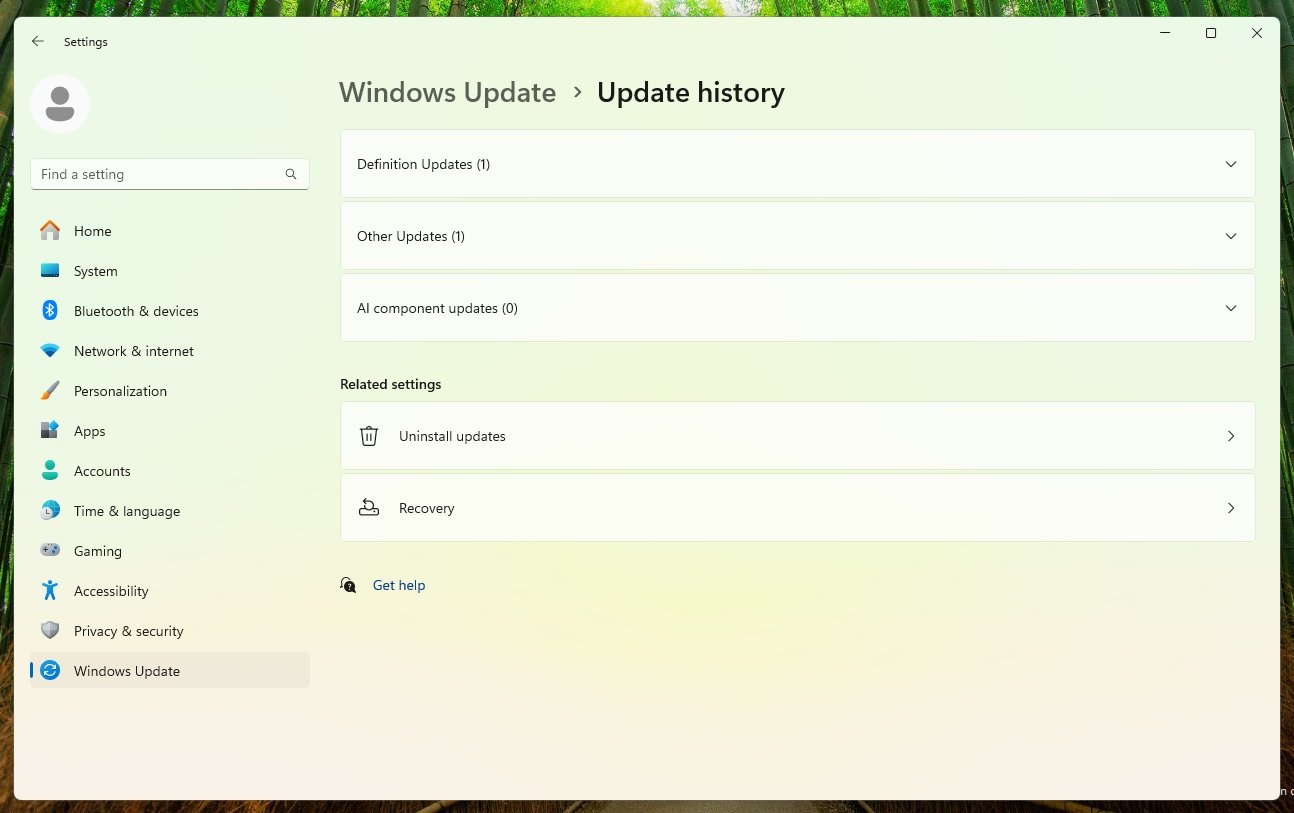Click the Get help link
Viewport: 1294px width, 813px height.
(x=399, y=585)
